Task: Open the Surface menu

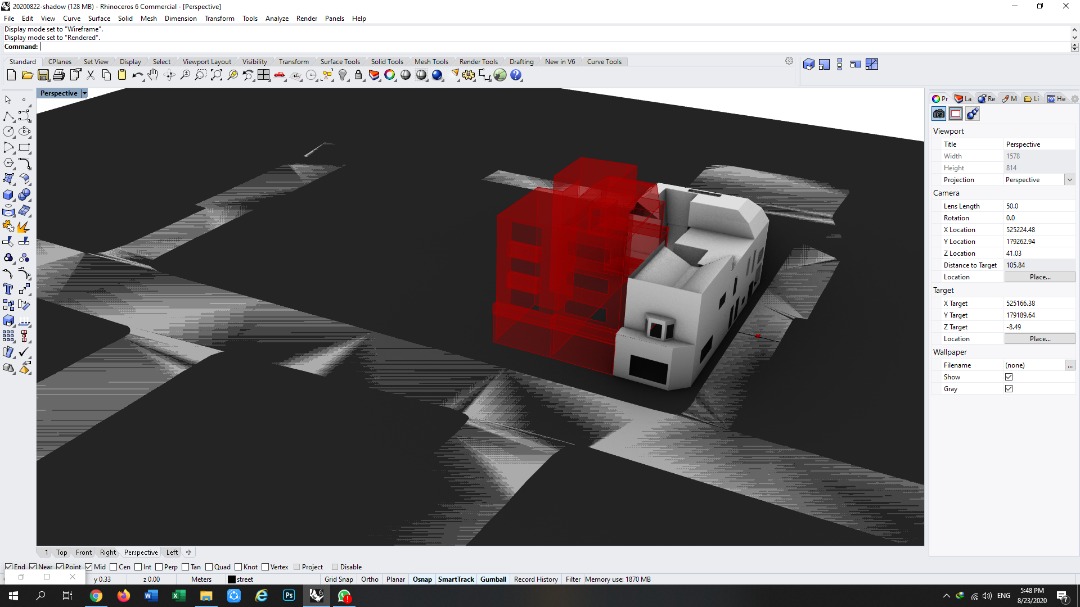Action: (x=99, y=19)
